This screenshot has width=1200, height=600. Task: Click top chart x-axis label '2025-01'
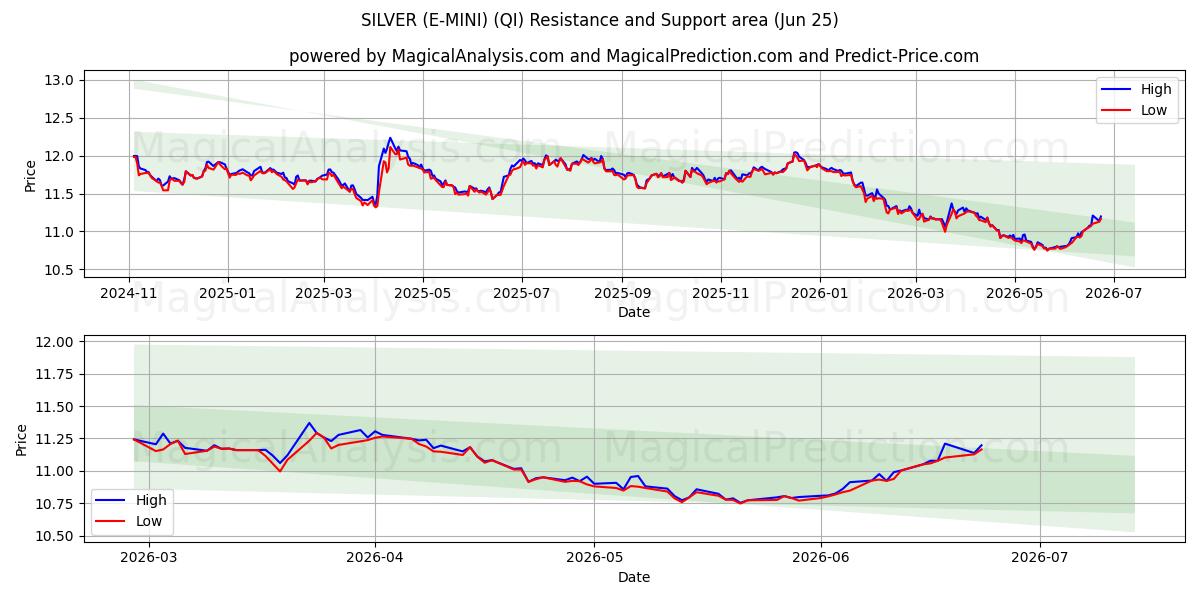228,293
